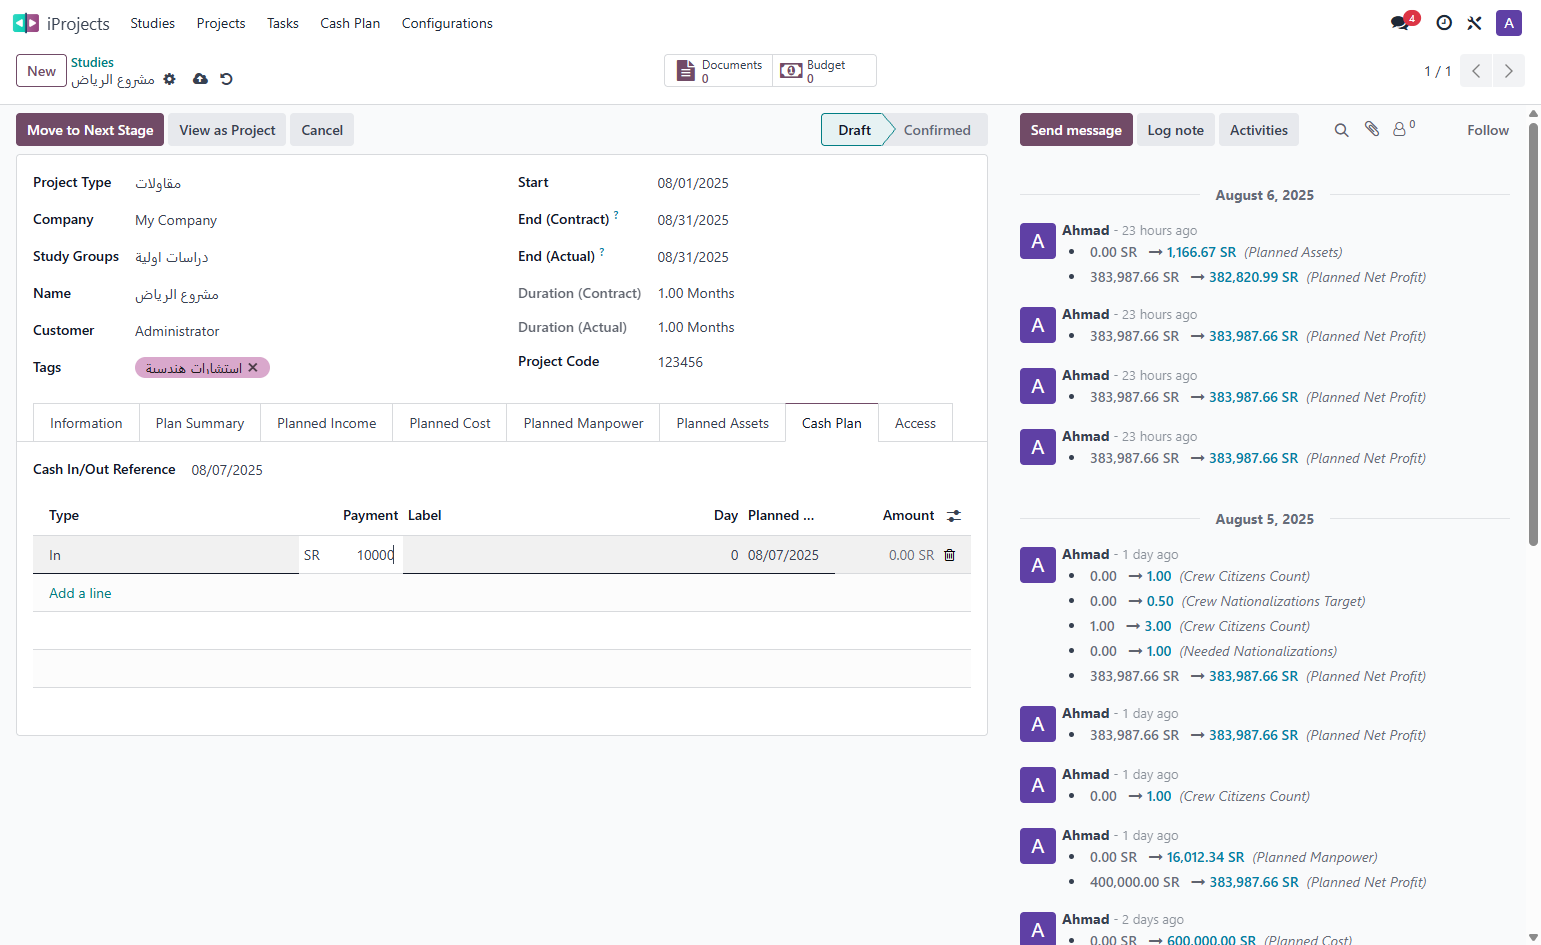The image size is (1541, 945).
Task: Open the Activities button
Action: click(x=1259, y=130)
